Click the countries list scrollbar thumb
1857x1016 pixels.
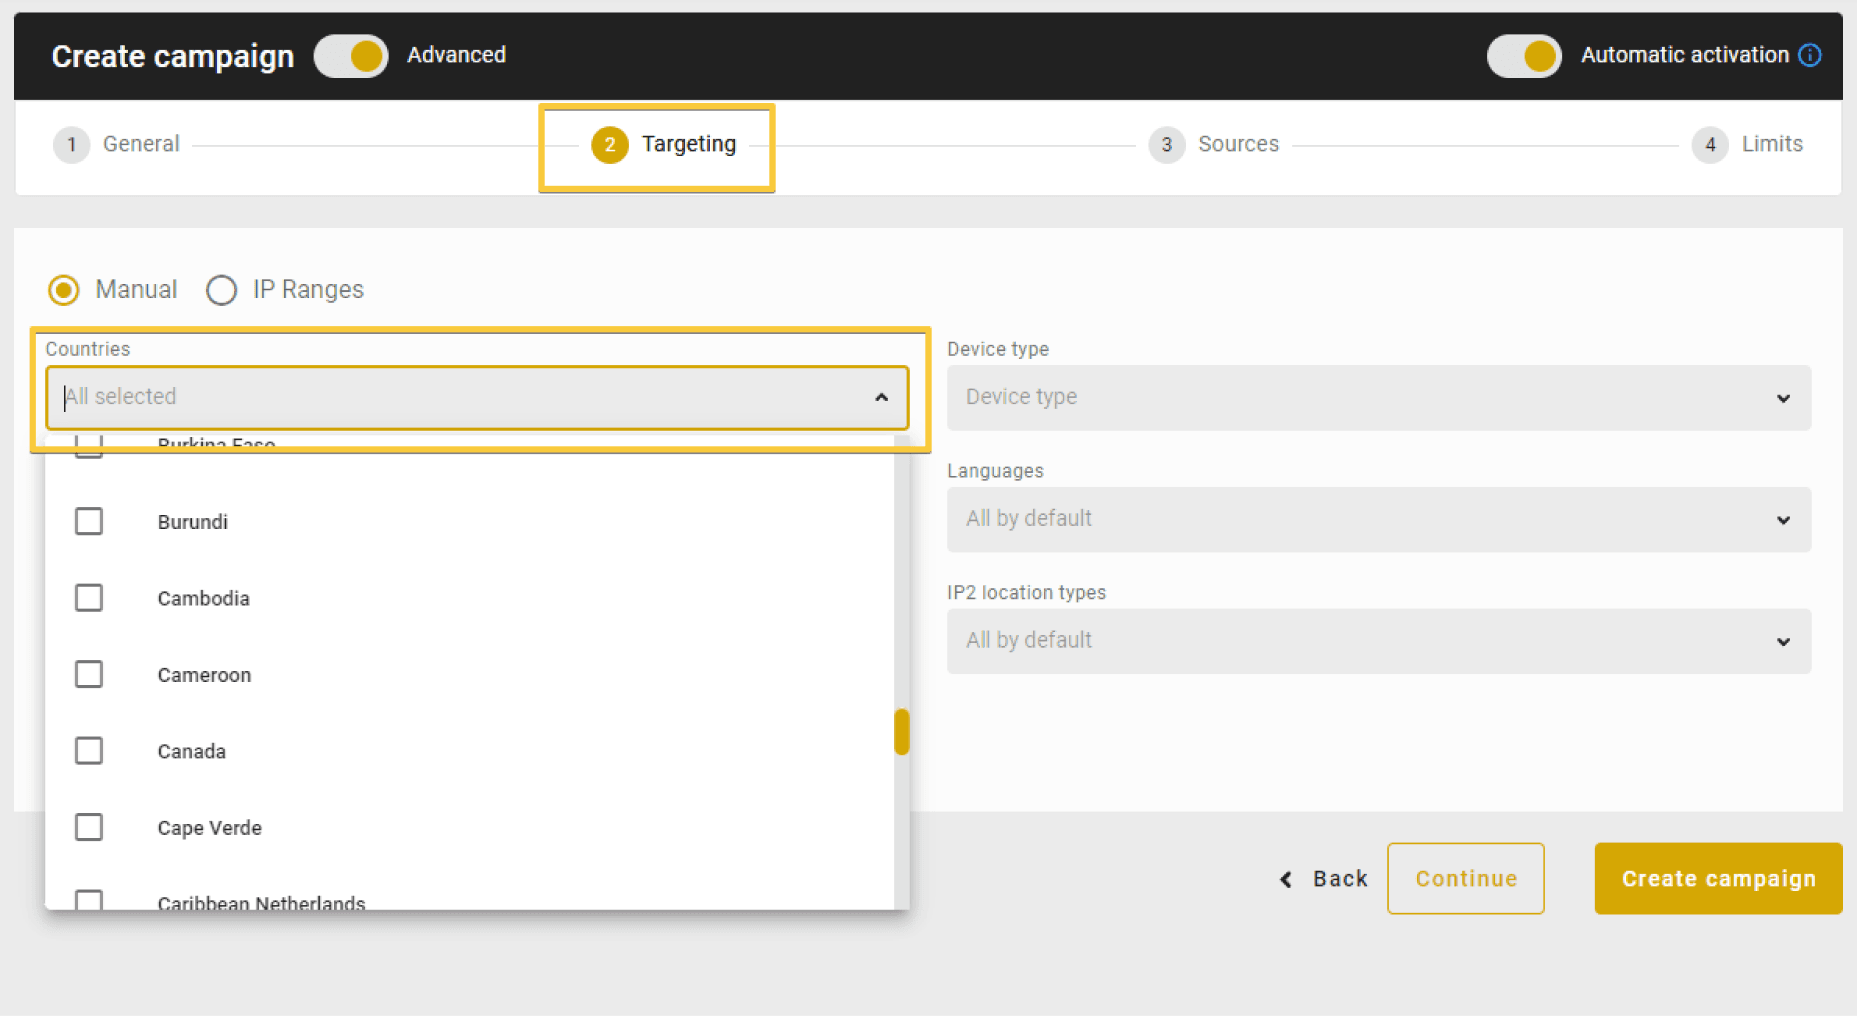901,732
